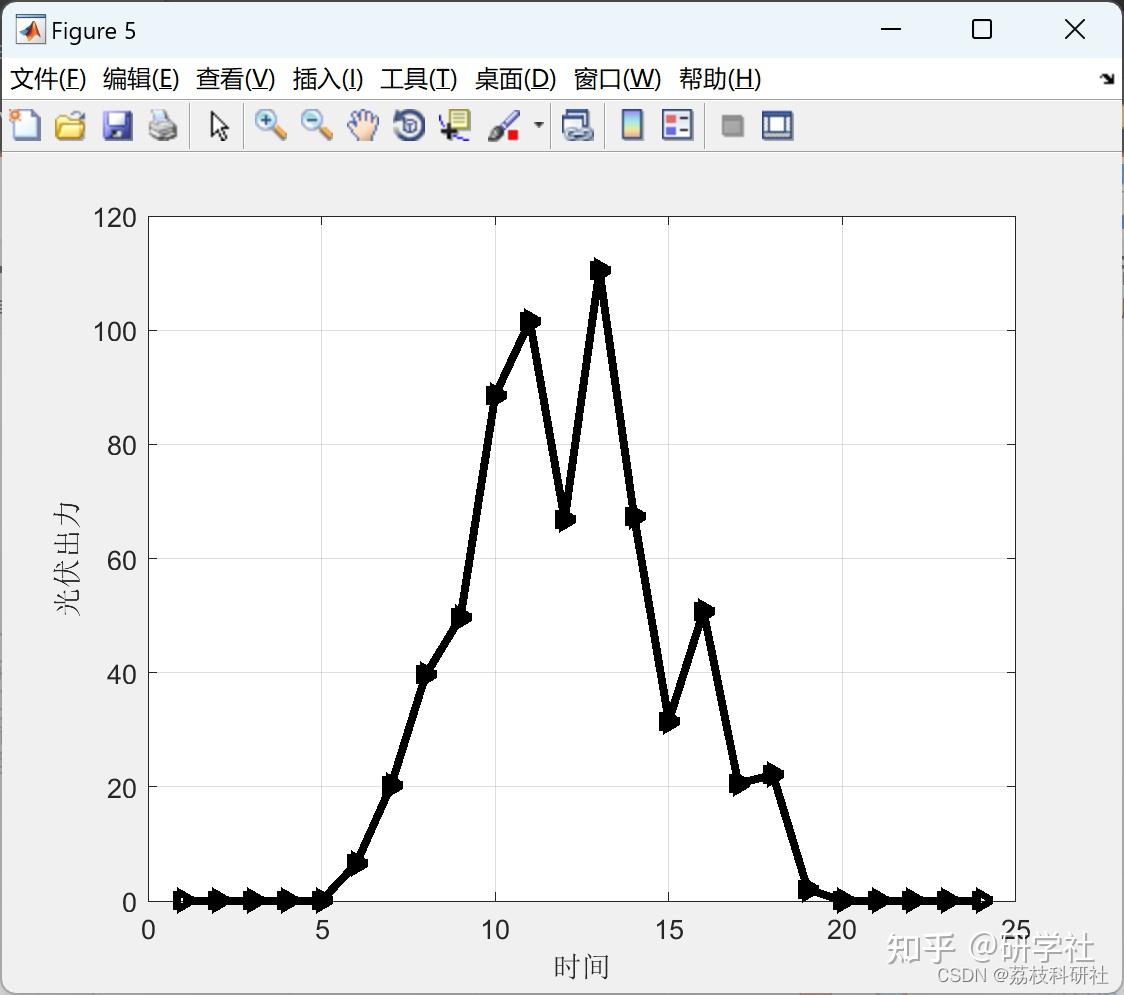Enable the Data Cursor mode
This screenshot has width=1124, height=995.
(454, 125)
